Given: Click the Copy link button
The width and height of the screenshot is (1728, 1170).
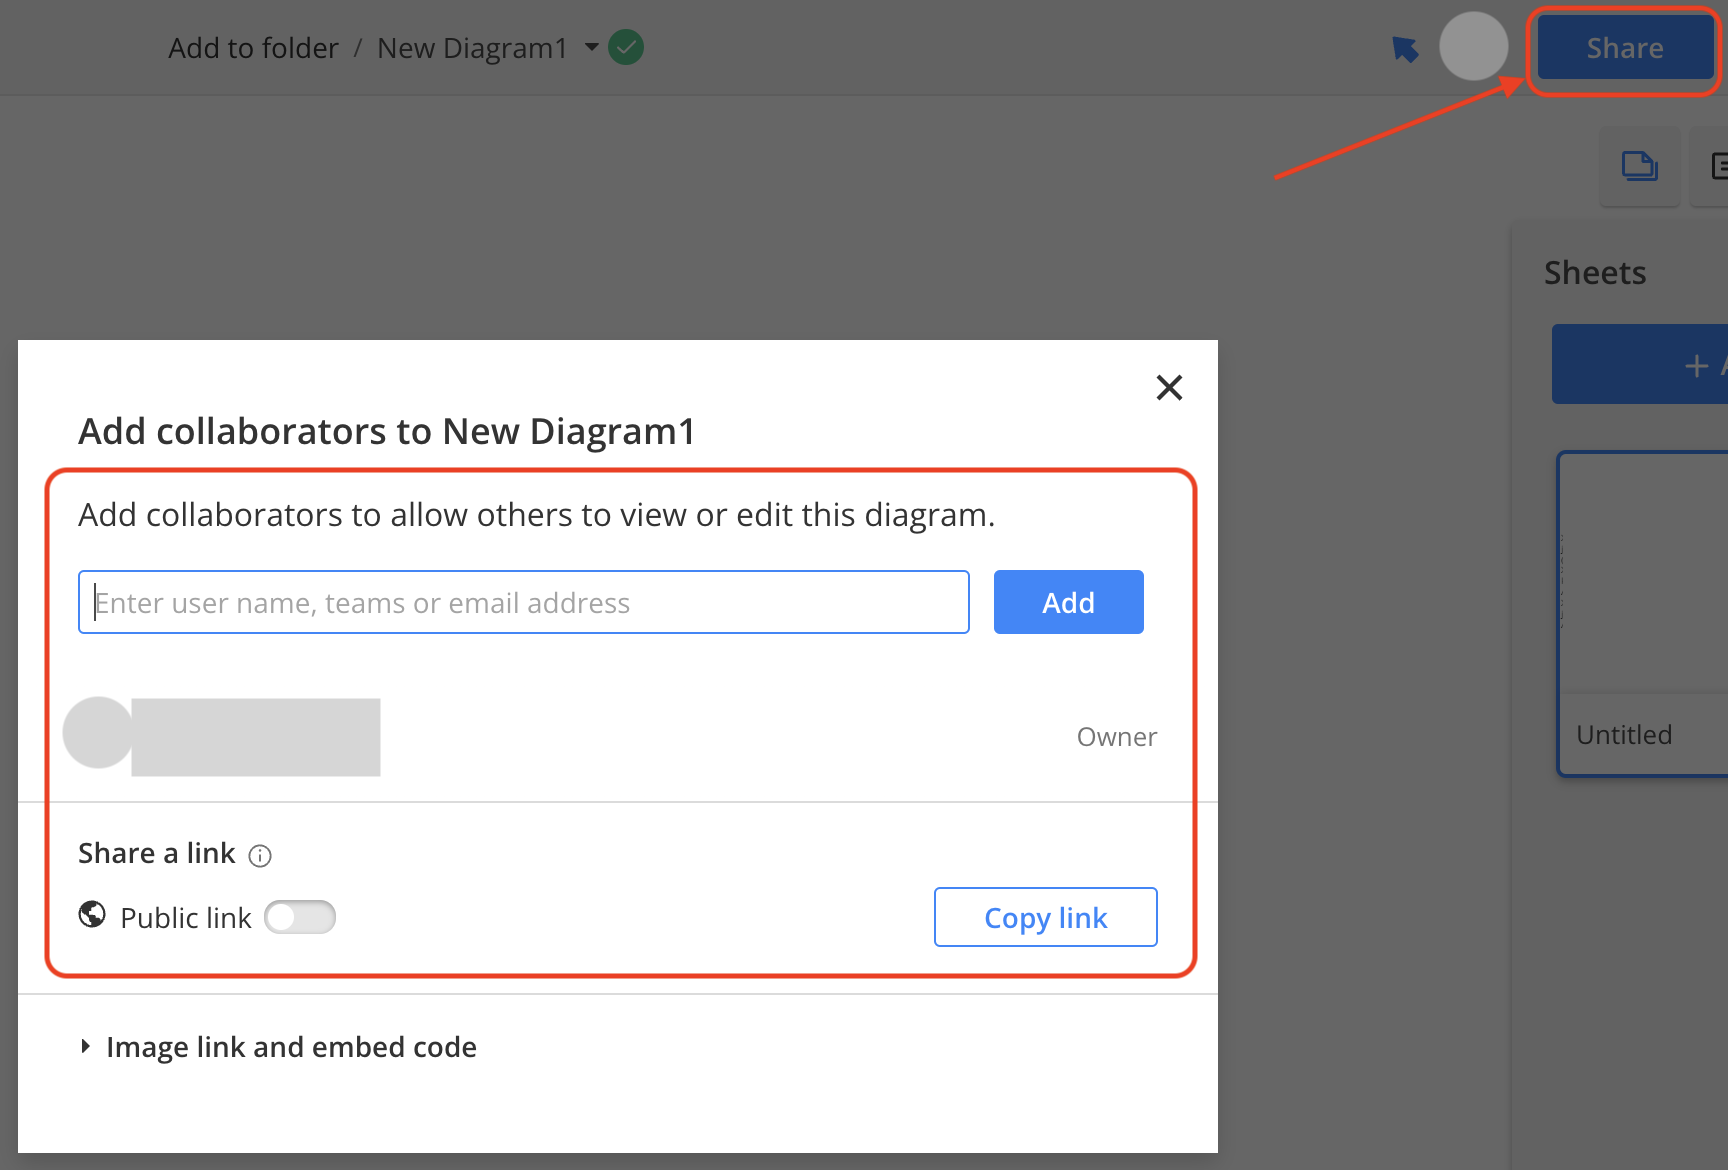Looking at the screenshot, I should click(x=1045, y=916).
